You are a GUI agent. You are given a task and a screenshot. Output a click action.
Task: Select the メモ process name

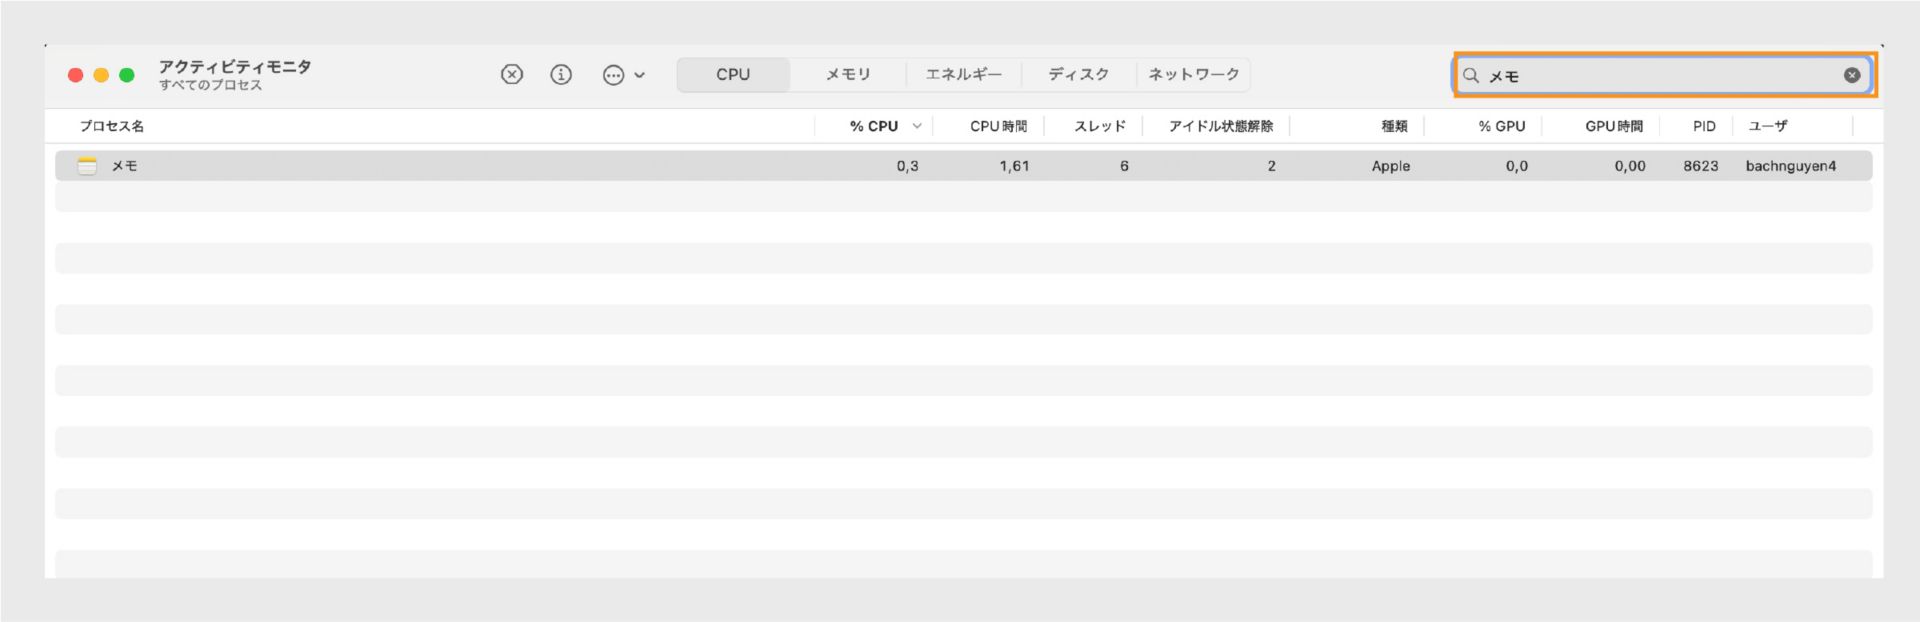click(x=124, y=166)
